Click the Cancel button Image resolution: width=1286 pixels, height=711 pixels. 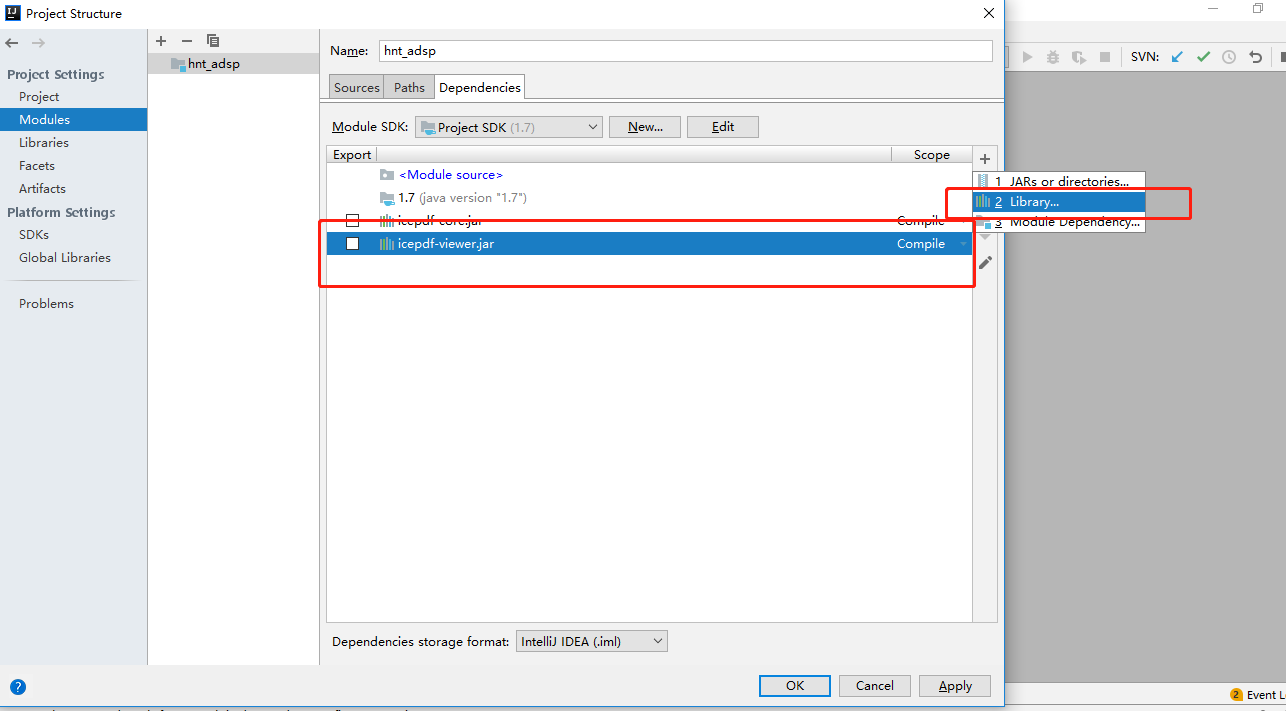(x=875, y=686)
